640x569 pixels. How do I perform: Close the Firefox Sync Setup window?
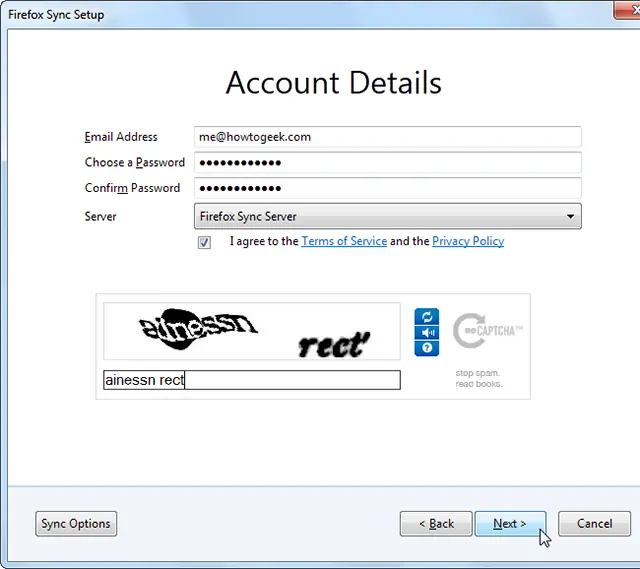coord(629,10)
